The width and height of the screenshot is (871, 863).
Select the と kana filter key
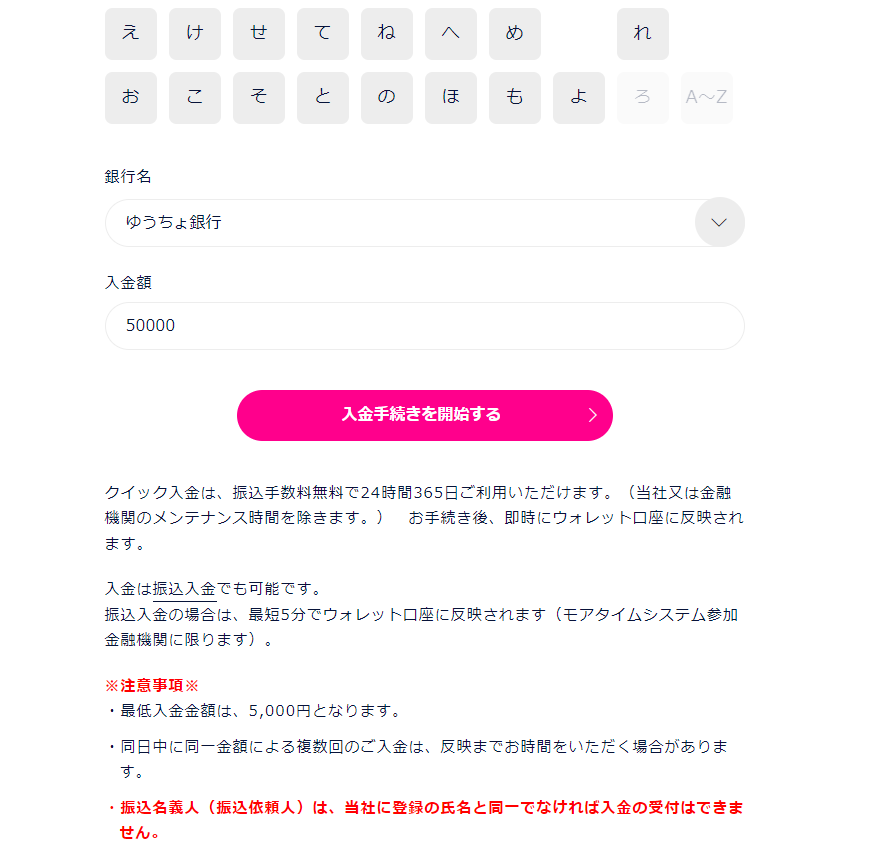(323, 98)
